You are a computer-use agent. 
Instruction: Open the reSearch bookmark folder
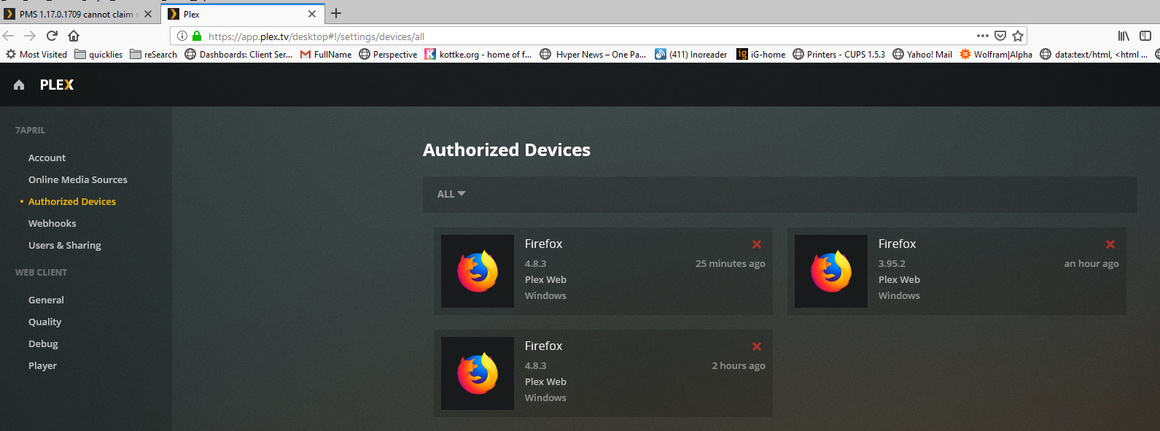(153, 54)
